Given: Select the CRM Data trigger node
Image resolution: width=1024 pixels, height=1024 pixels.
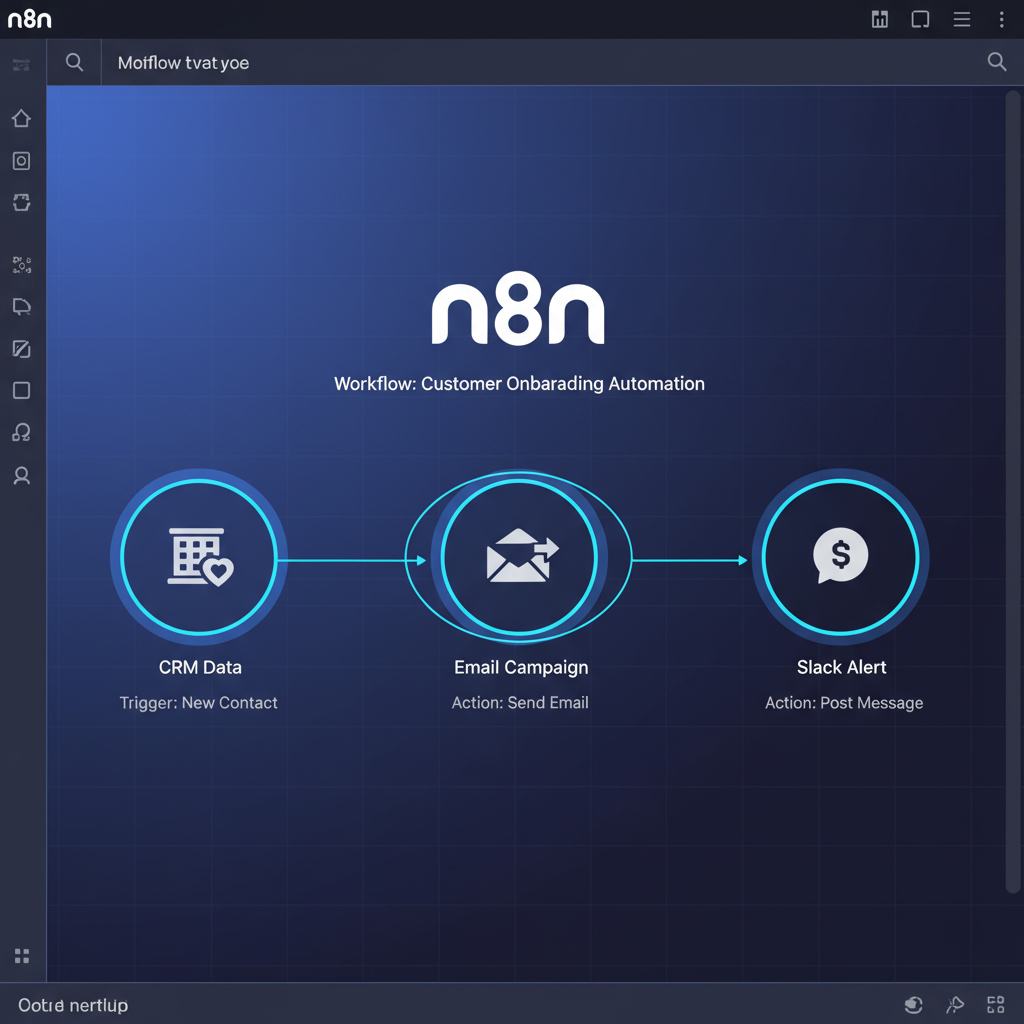Looking at the screenshot, I should tap(199, 556).
